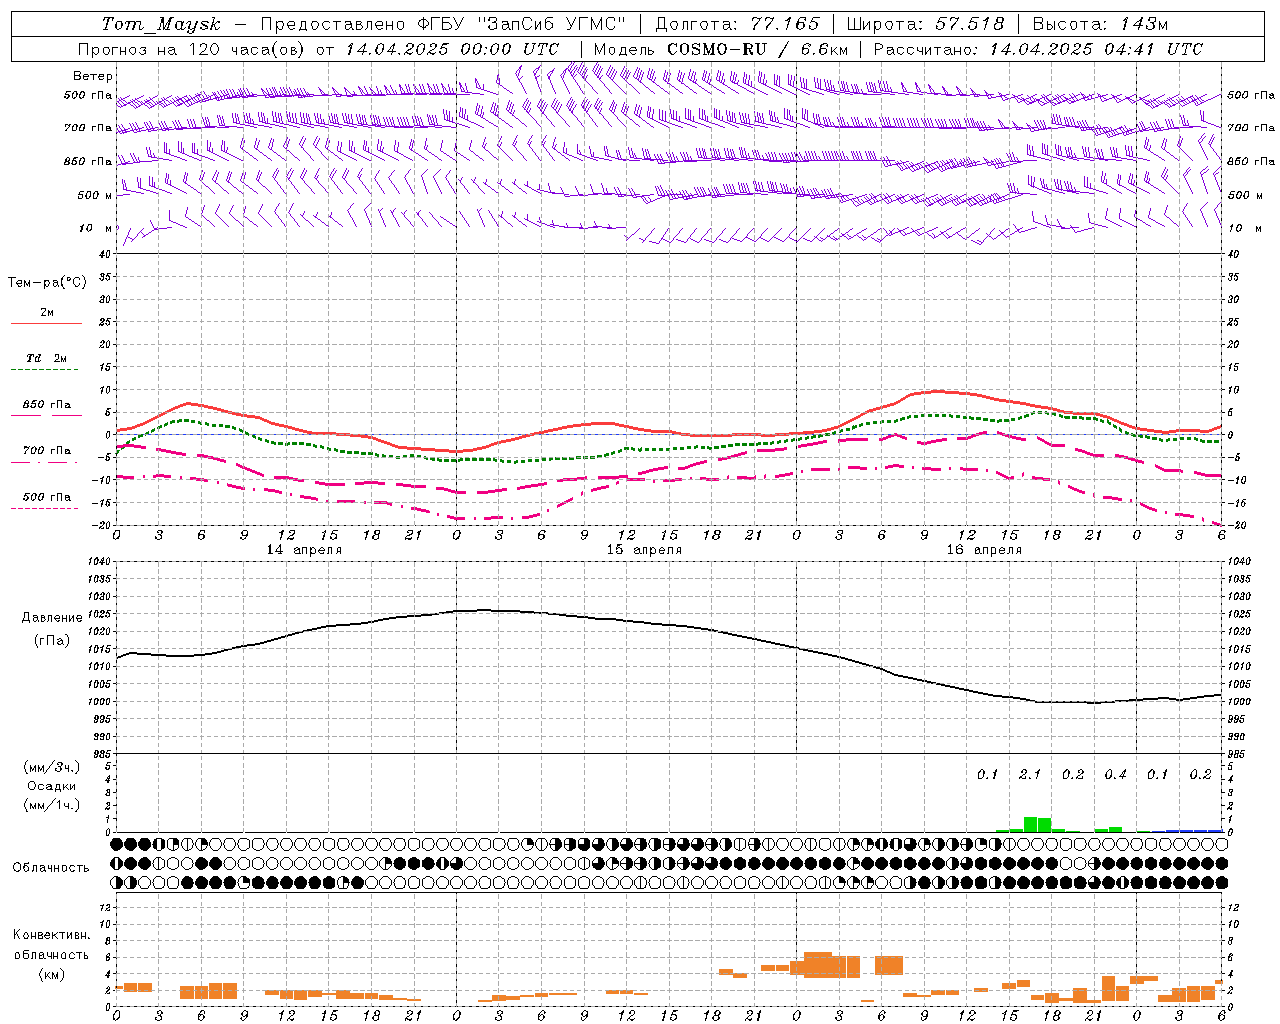Click the latitude value Широта: 57.518

coord(925,24)
